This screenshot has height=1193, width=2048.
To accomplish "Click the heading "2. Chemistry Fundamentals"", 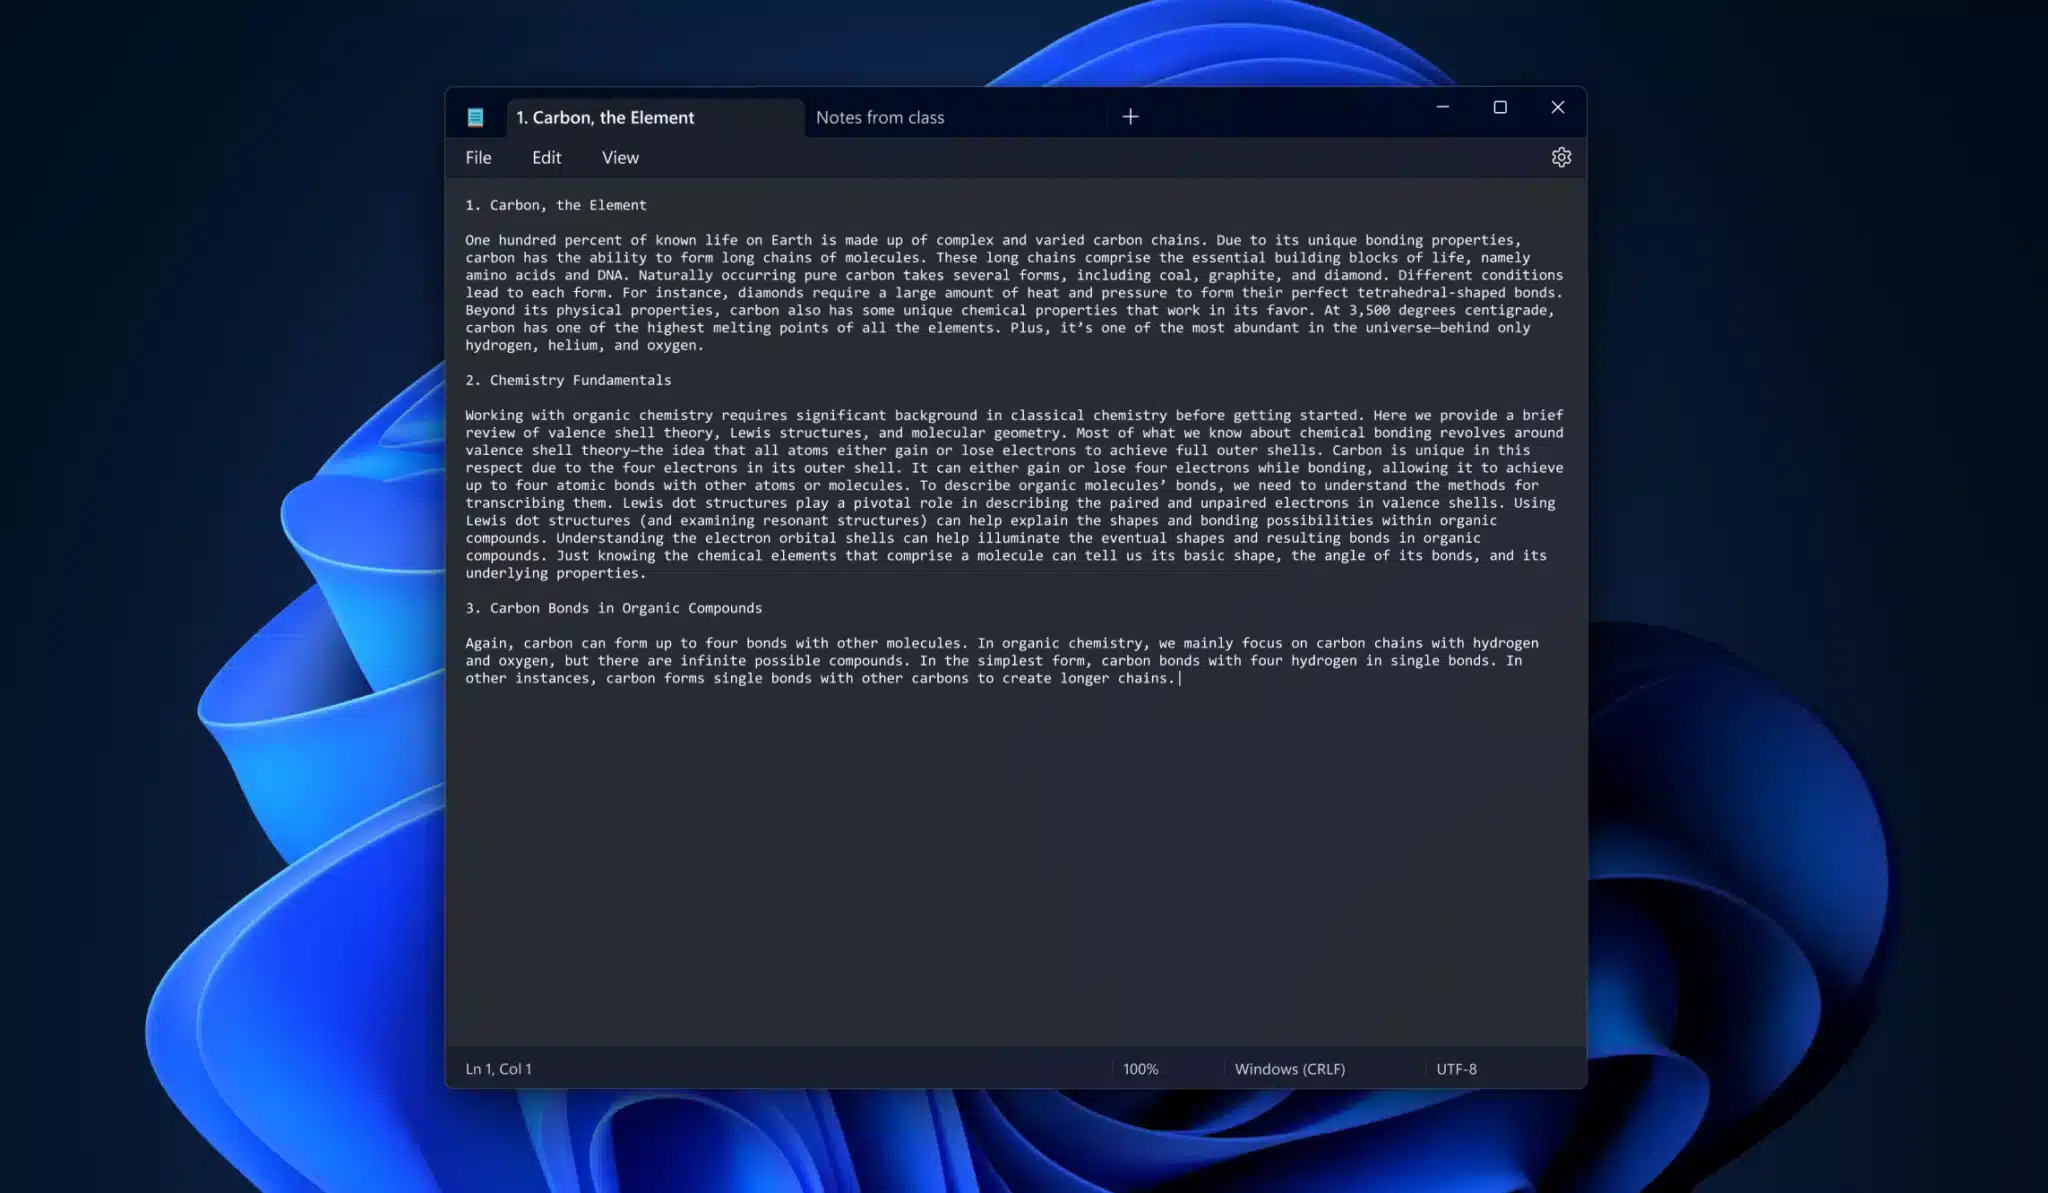I will click(x=568, y=380).
